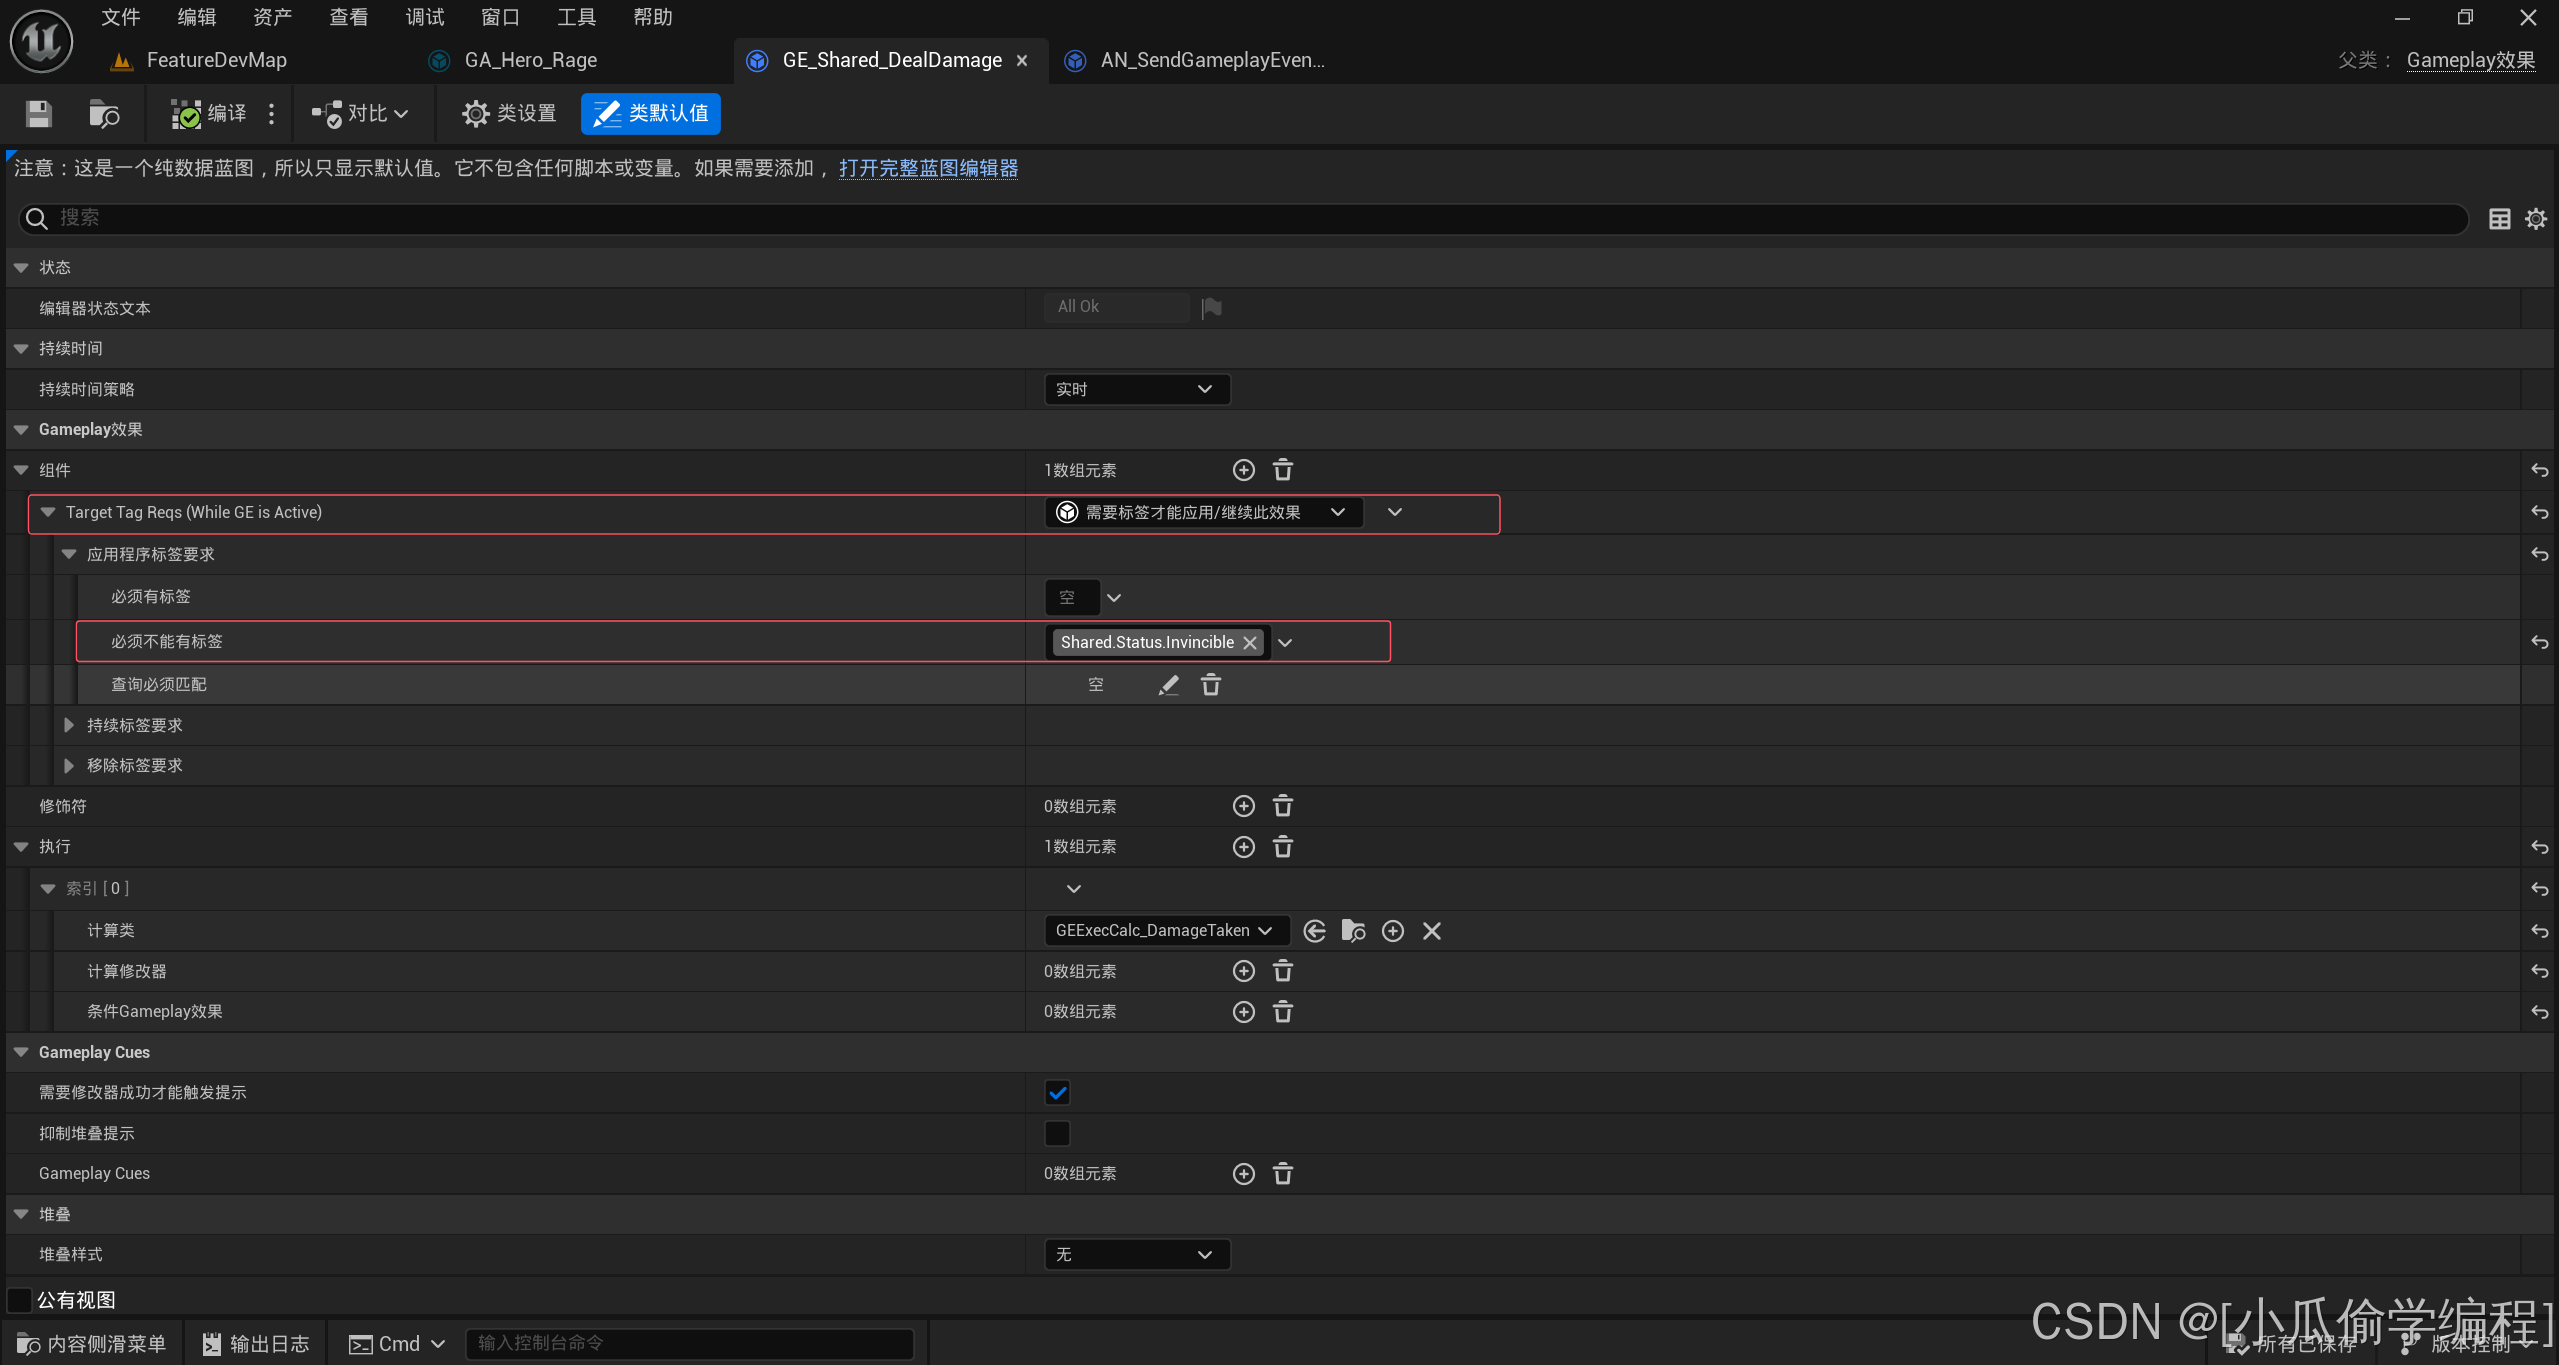Screen dimensions: 2559x1365
Task: Open parent class Gameplay效果 link
Action: (2470, 60)
